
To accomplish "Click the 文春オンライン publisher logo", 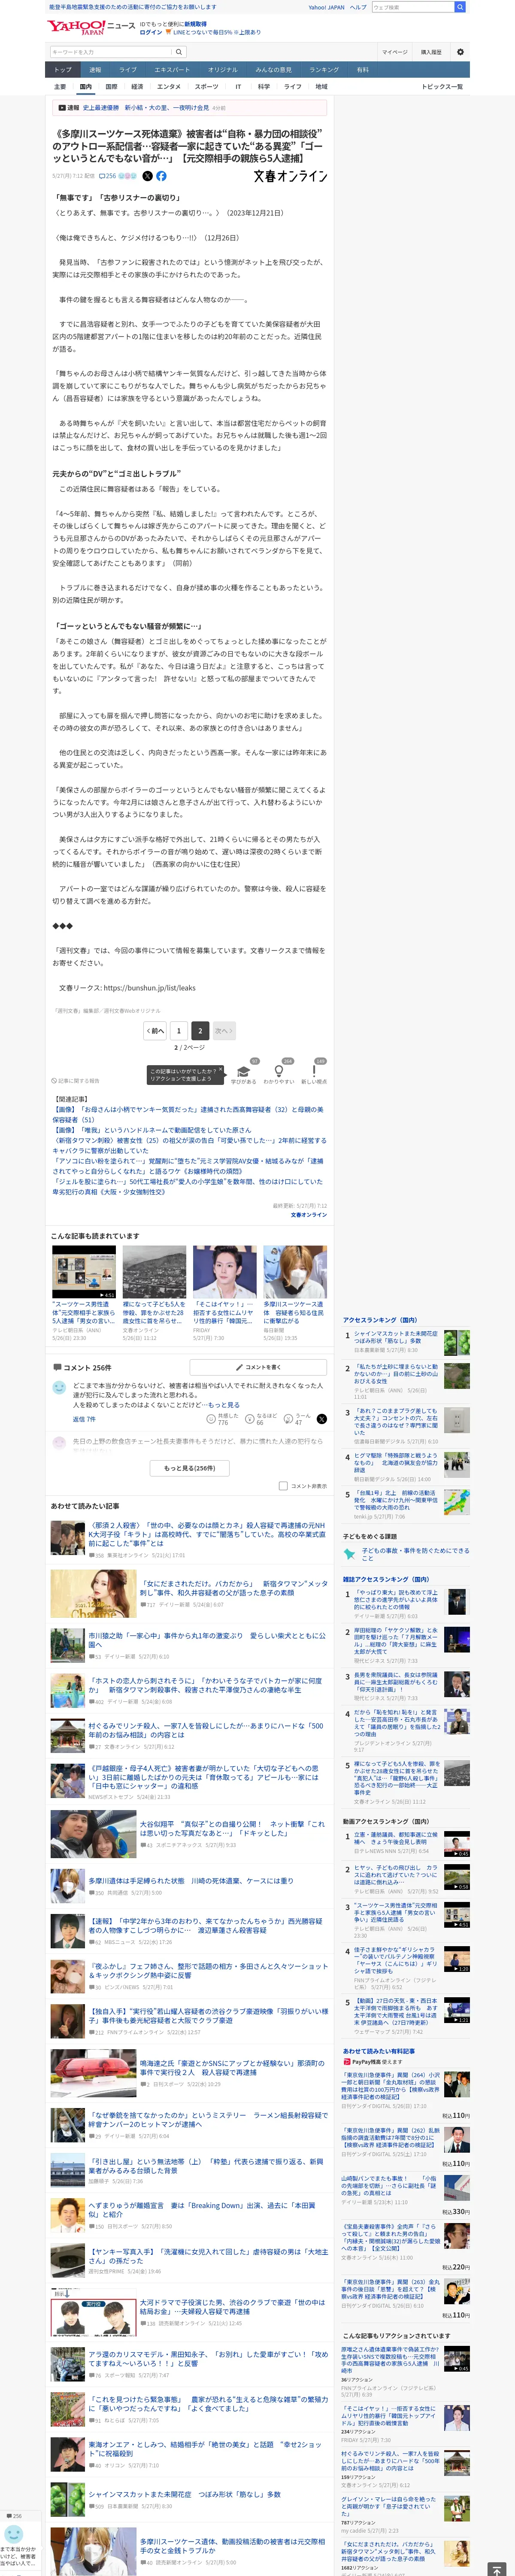I will [x=290, y=176].
